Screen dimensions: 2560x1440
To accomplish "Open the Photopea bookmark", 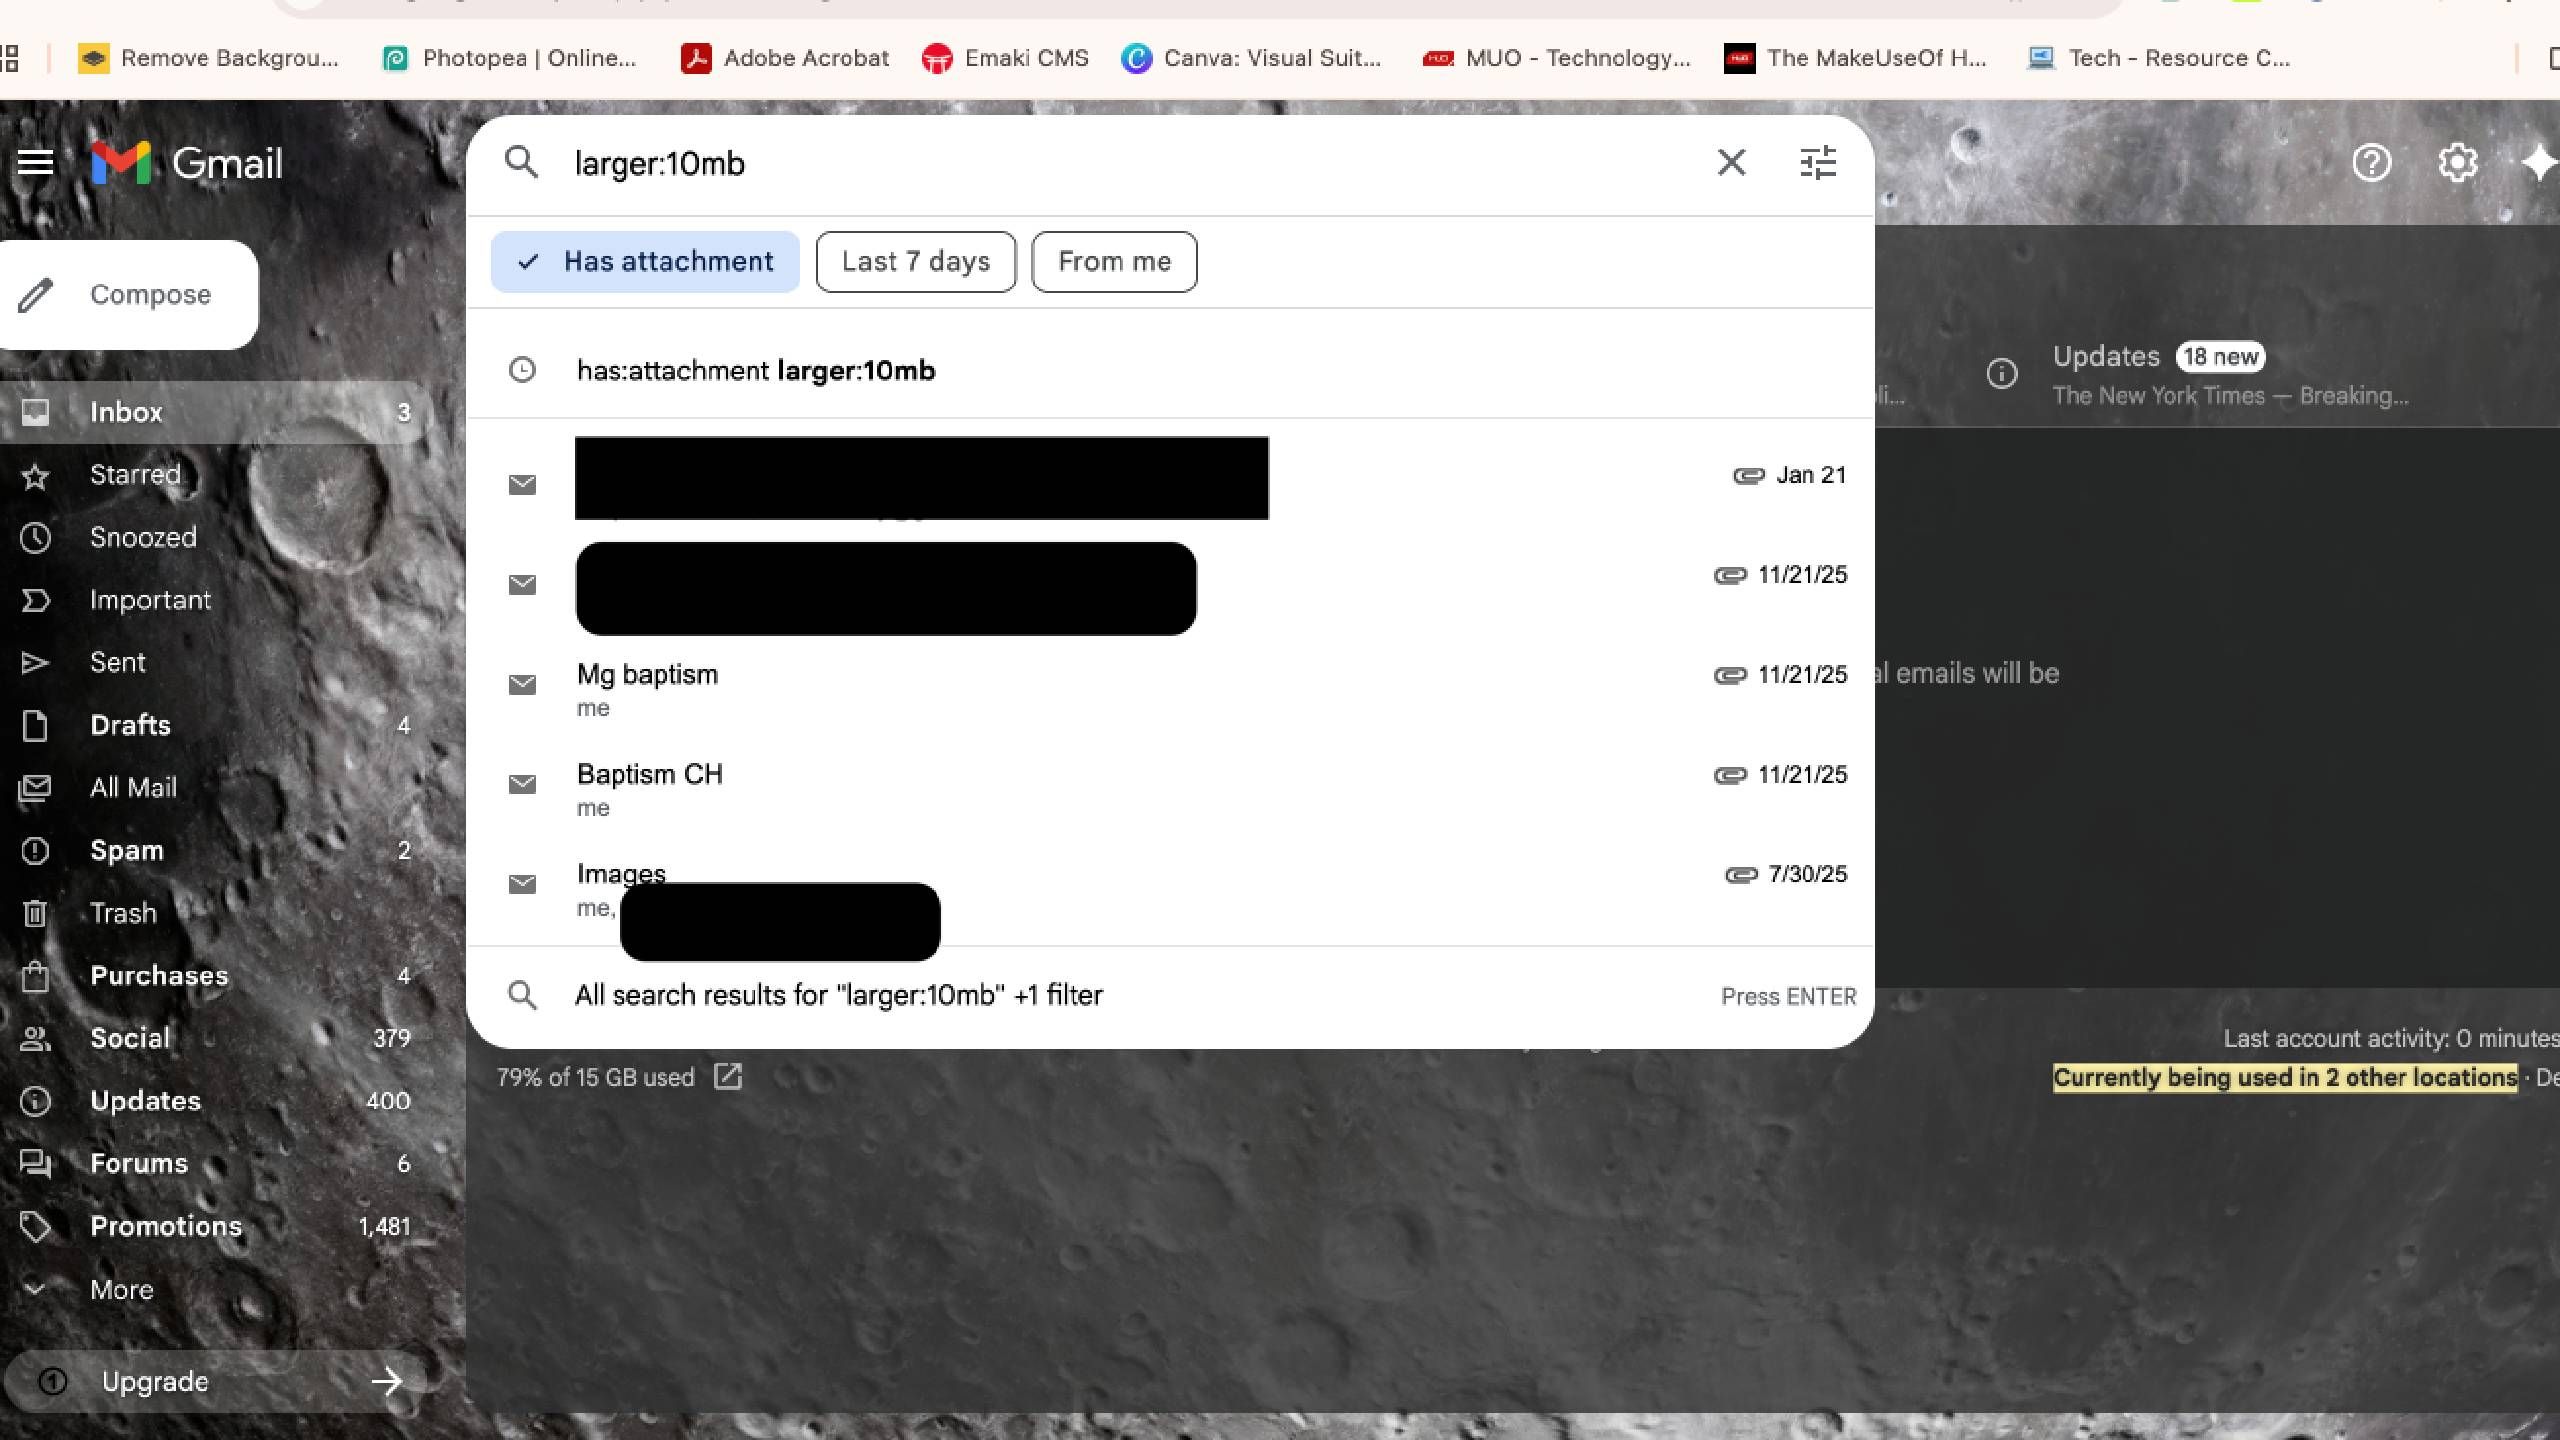I will click(x=509, y=58).
